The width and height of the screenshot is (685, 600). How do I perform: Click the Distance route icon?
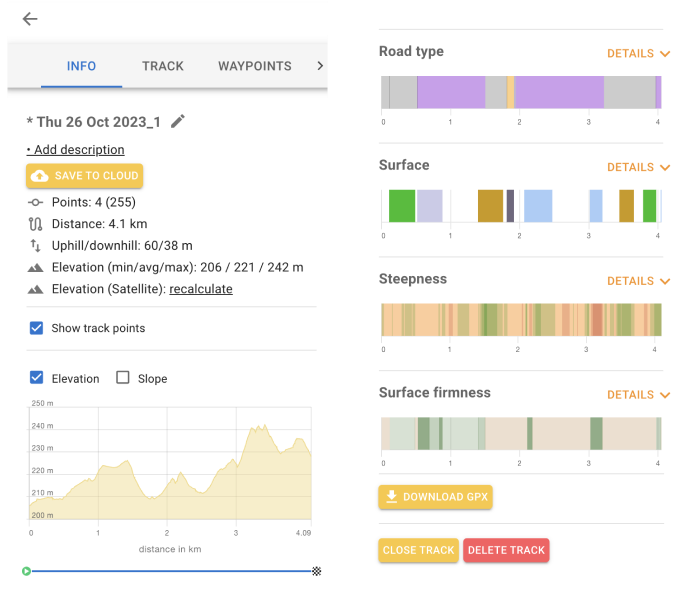coord(36,223)
